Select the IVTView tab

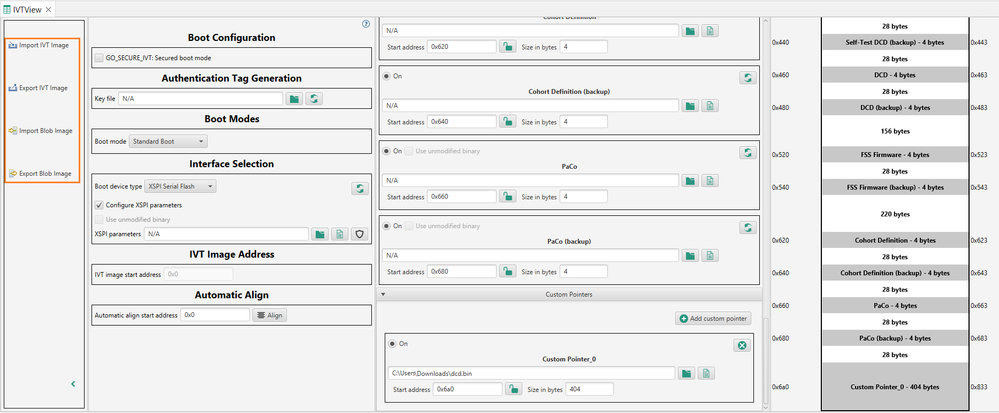coord(27,10)
